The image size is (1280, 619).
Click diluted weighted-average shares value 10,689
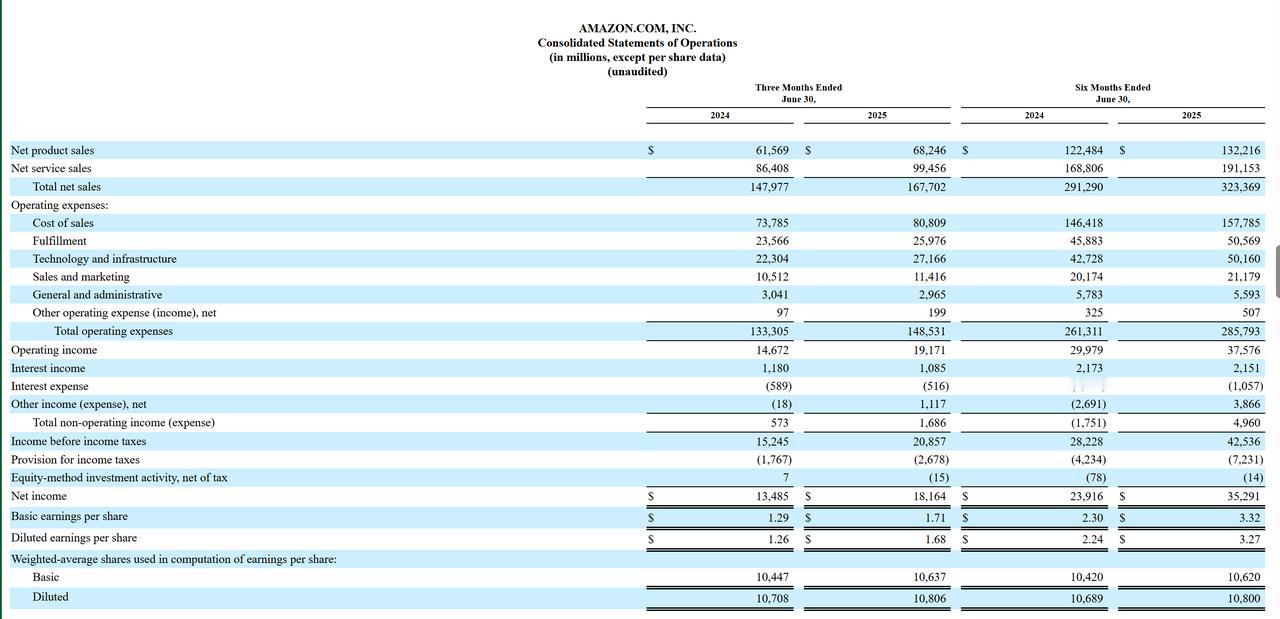click(x=1086, y=598)
